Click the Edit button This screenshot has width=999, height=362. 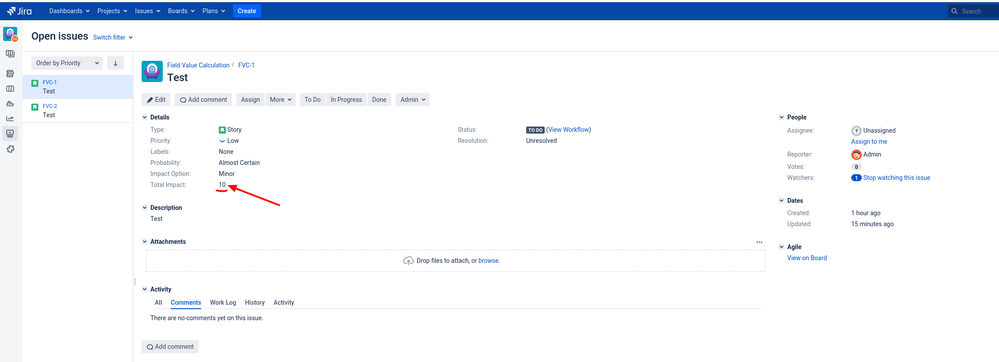(x=156, y=100)
